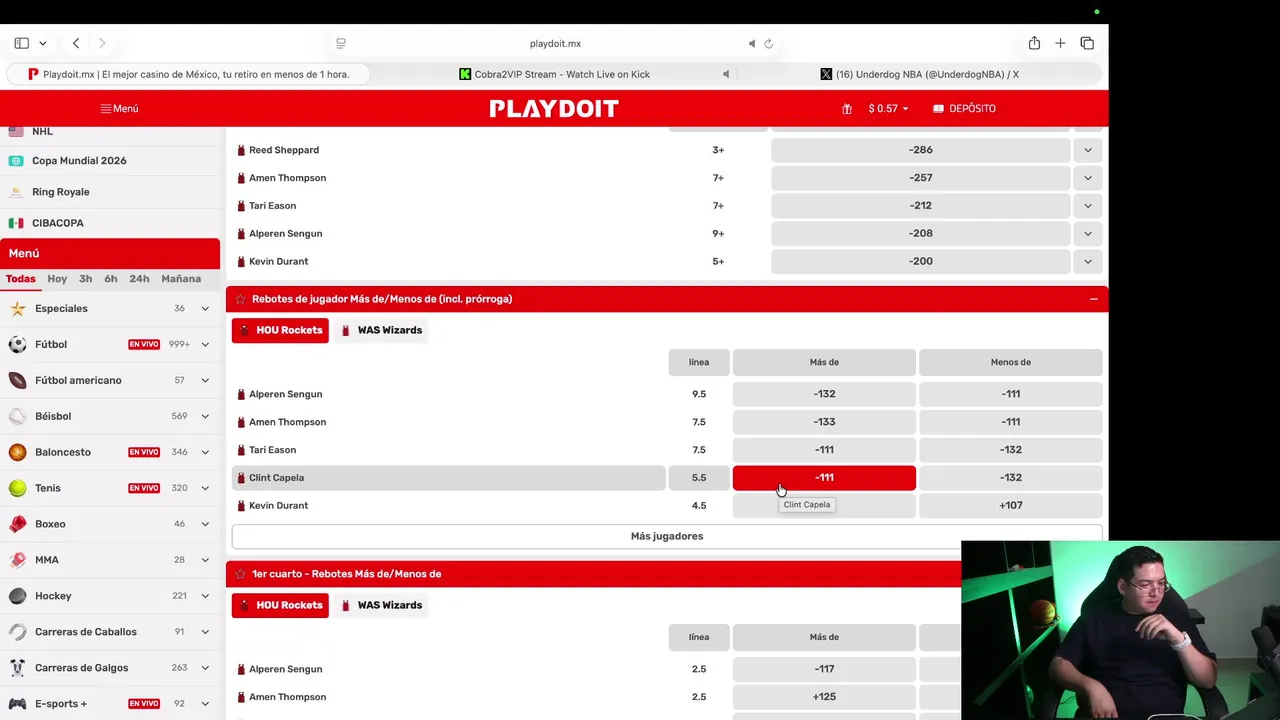Viewport: 1280px width, 720px height.
Task: Click the PLAYDOIT logo
Action: point(554,108)
